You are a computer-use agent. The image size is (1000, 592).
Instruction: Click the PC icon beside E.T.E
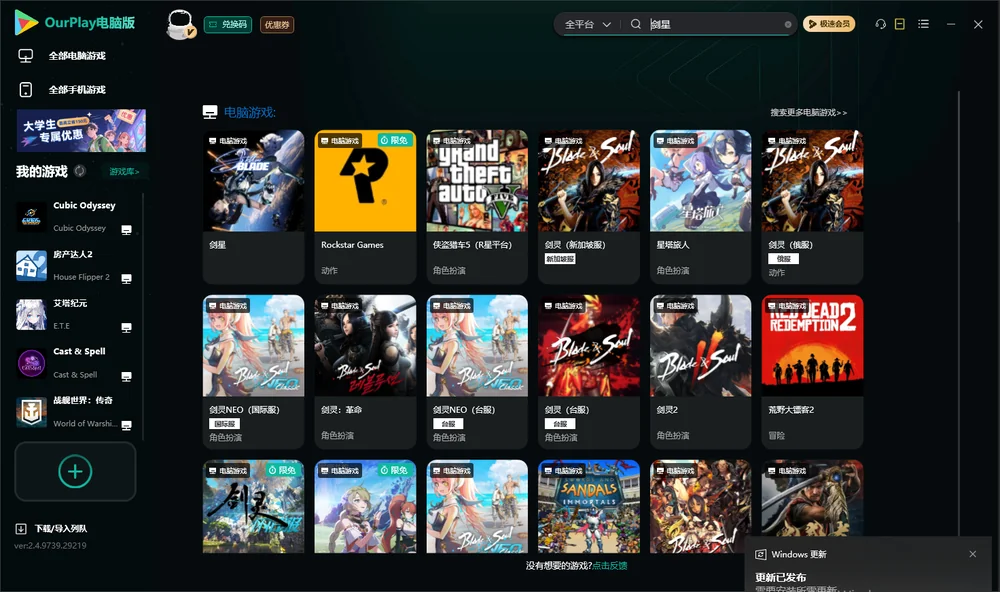tap(126, 328)
